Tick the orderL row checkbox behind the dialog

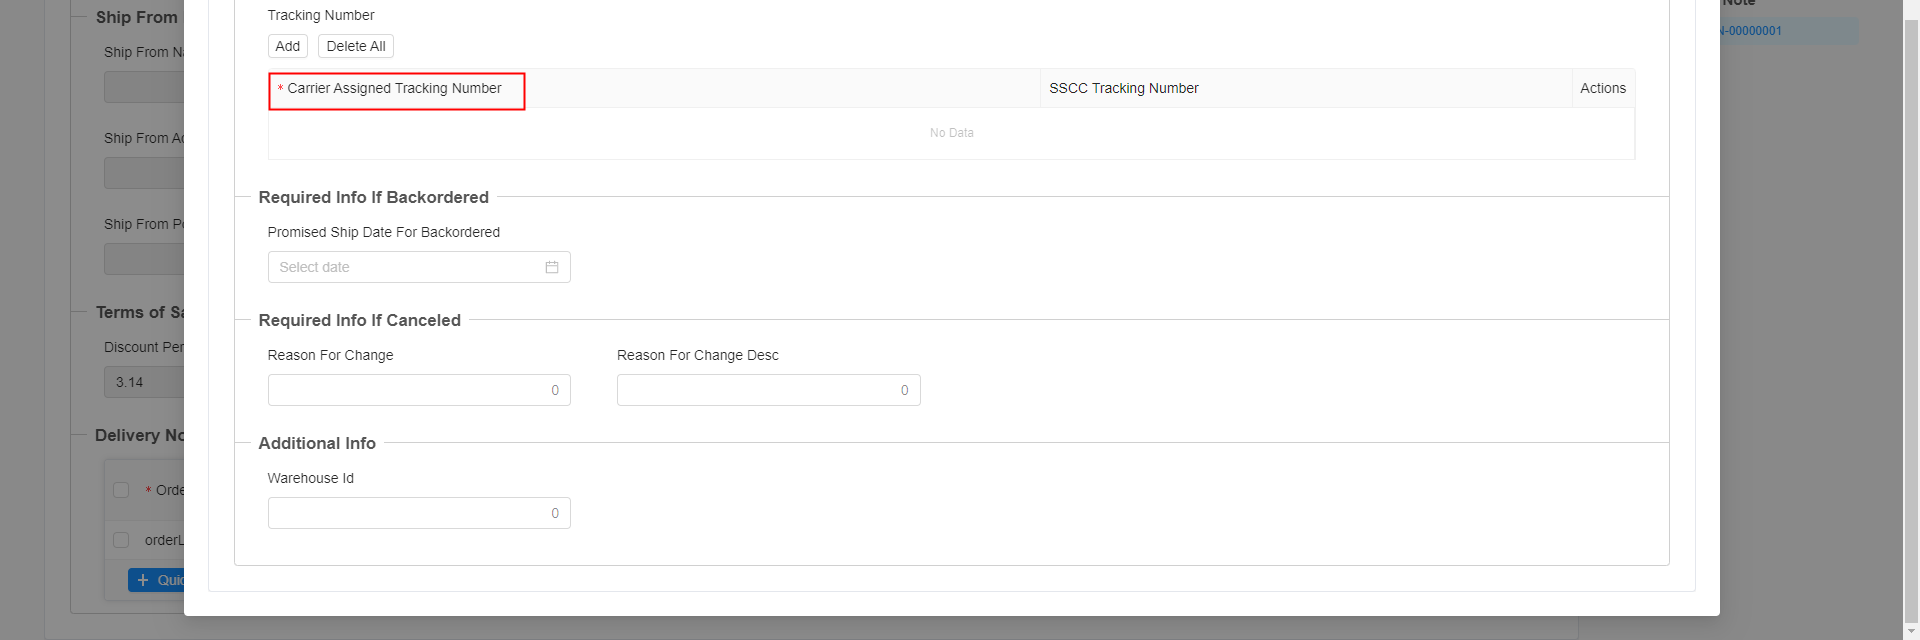[x=121, y=540]
